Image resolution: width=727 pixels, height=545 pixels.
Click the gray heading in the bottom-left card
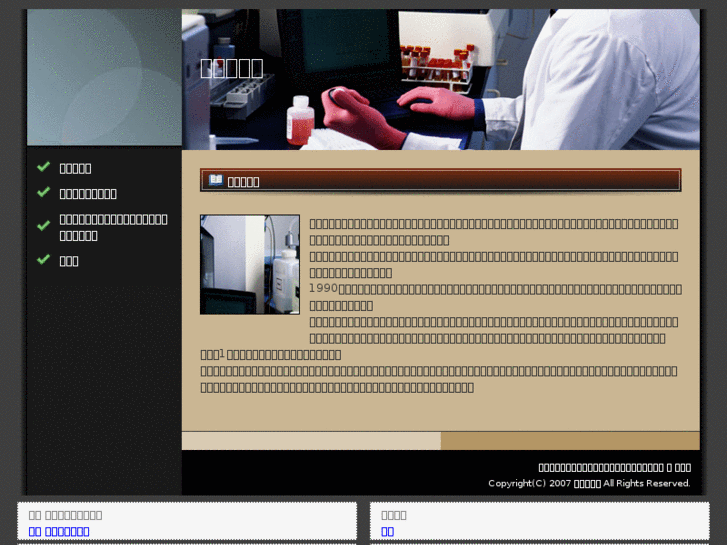65,515
